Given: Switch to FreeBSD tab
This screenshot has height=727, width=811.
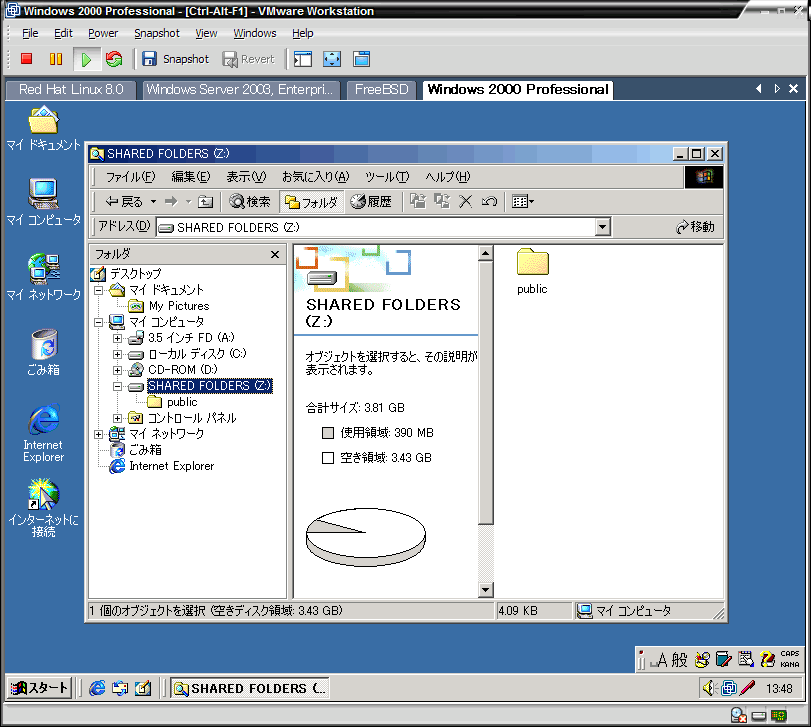Looking at the screenshot, I should pyautogui.click(x=382, y=89).
